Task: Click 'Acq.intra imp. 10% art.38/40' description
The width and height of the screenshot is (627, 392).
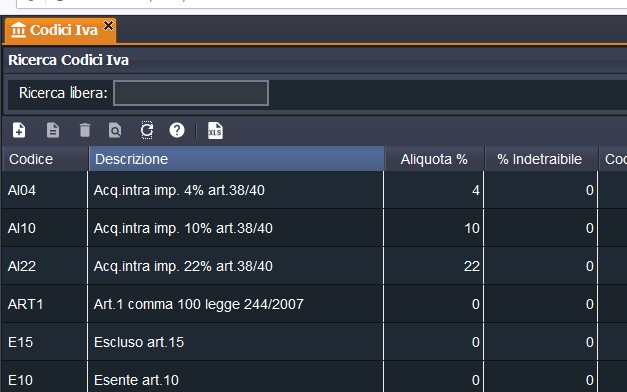Action: coord(183,228)
